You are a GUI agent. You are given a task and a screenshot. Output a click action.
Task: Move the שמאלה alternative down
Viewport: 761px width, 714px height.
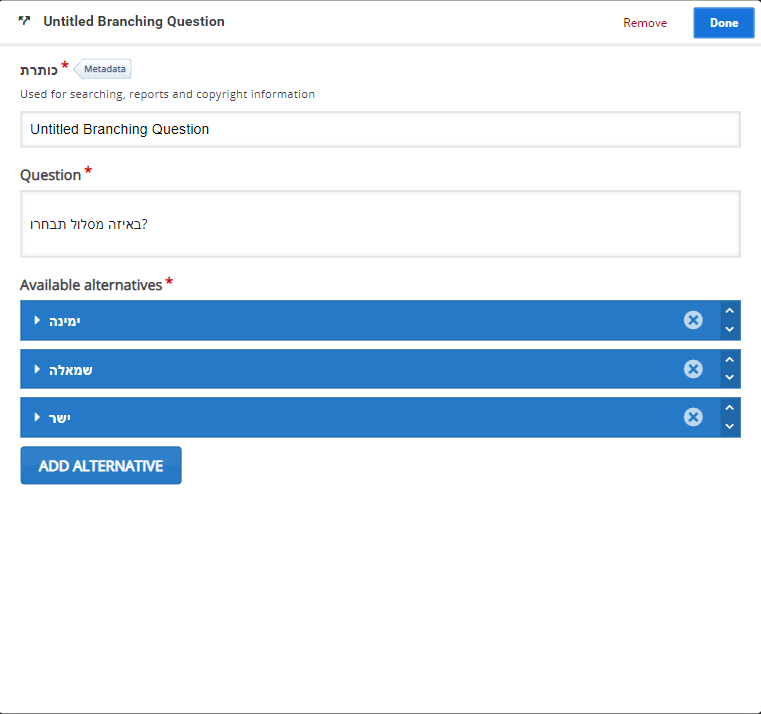pos(730,379)
